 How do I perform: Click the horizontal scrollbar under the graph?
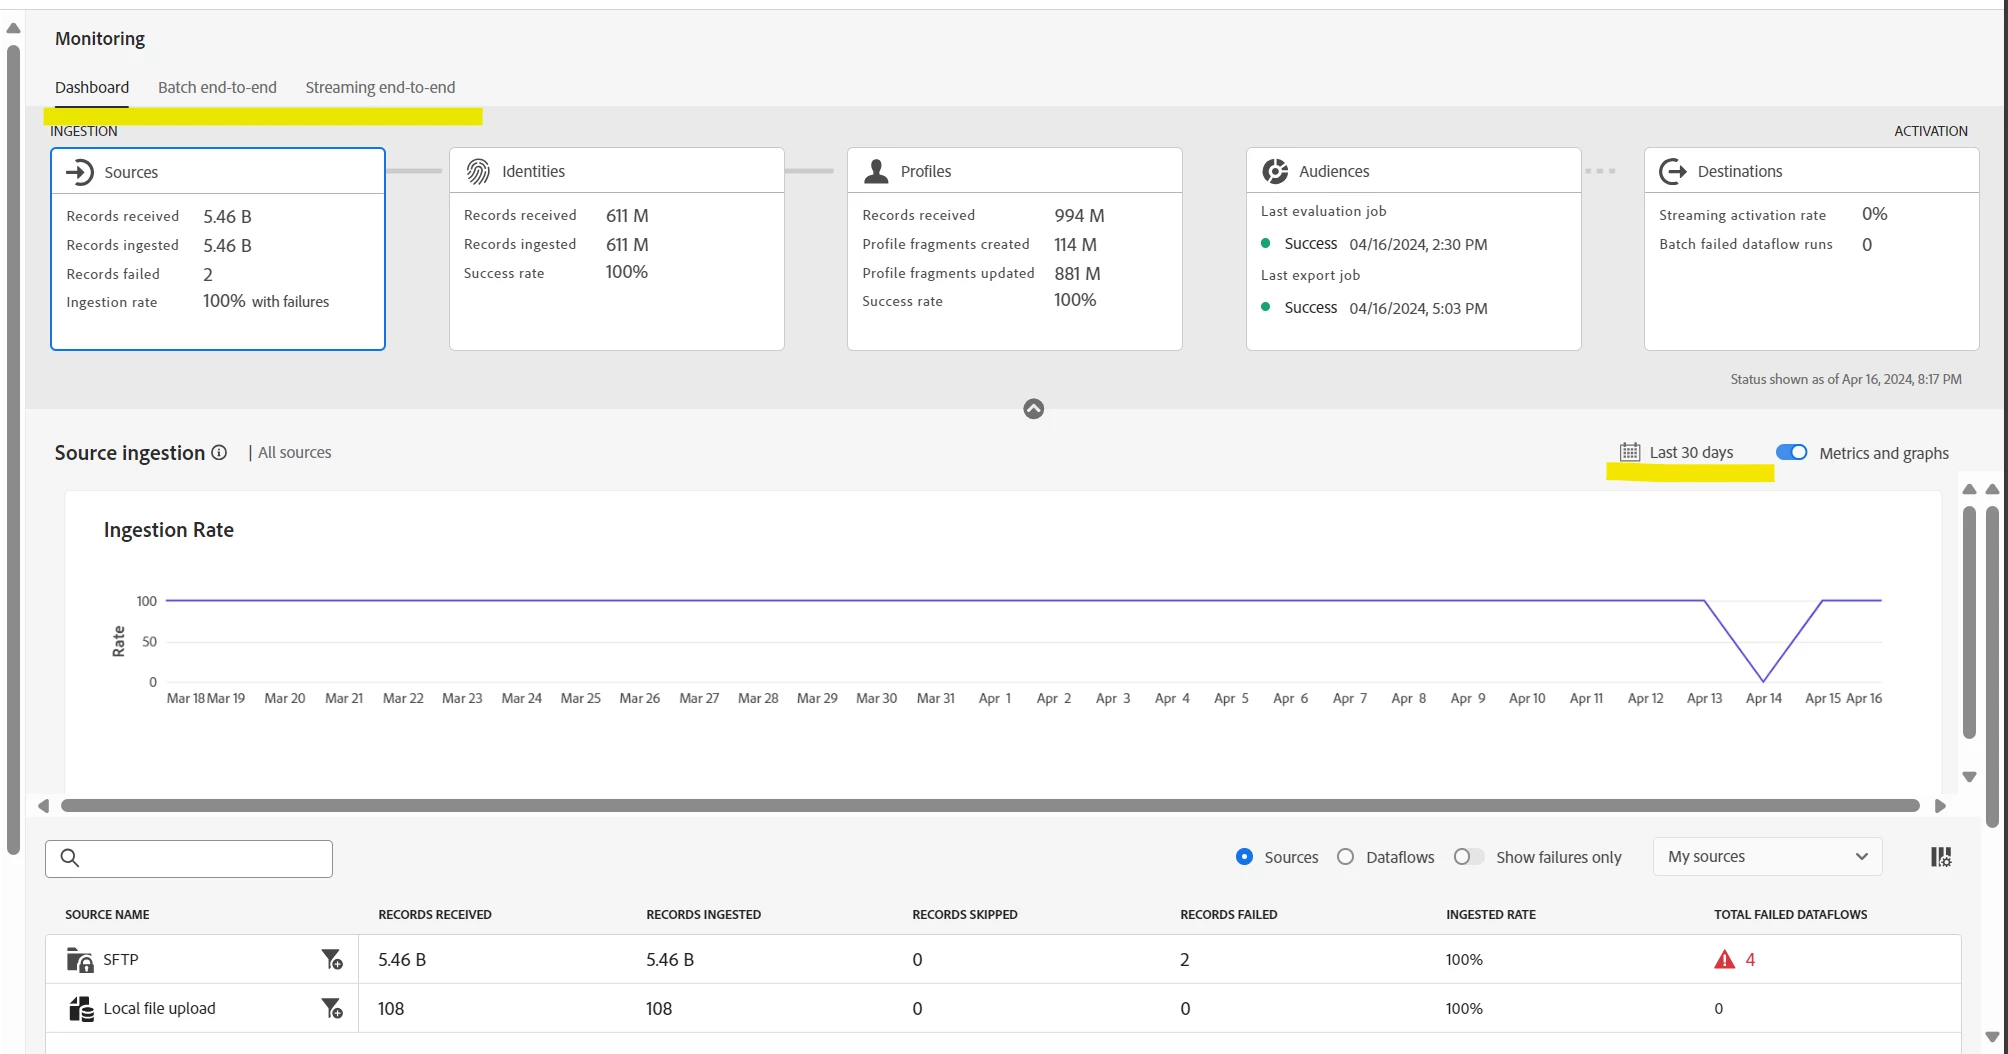pyautogui.click(x=990, y=806)
